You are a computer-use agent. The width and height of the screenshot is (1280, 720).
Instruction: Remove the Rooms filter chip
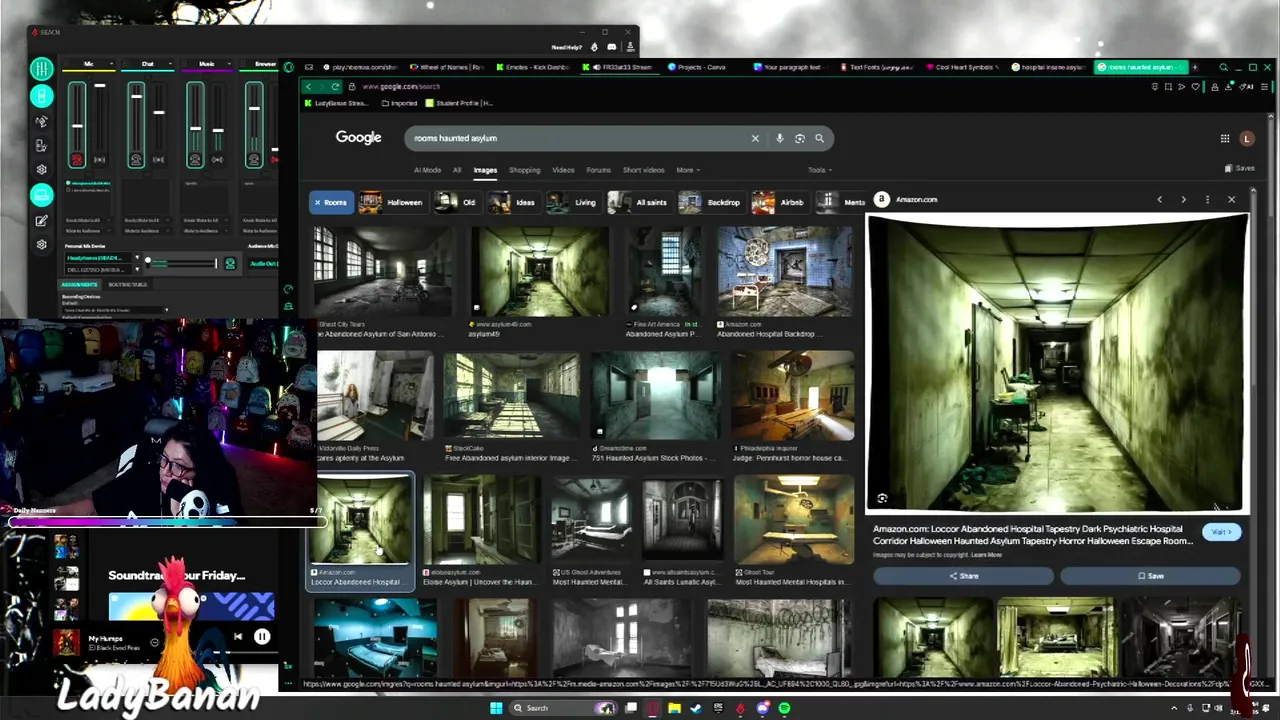[317, 202]
